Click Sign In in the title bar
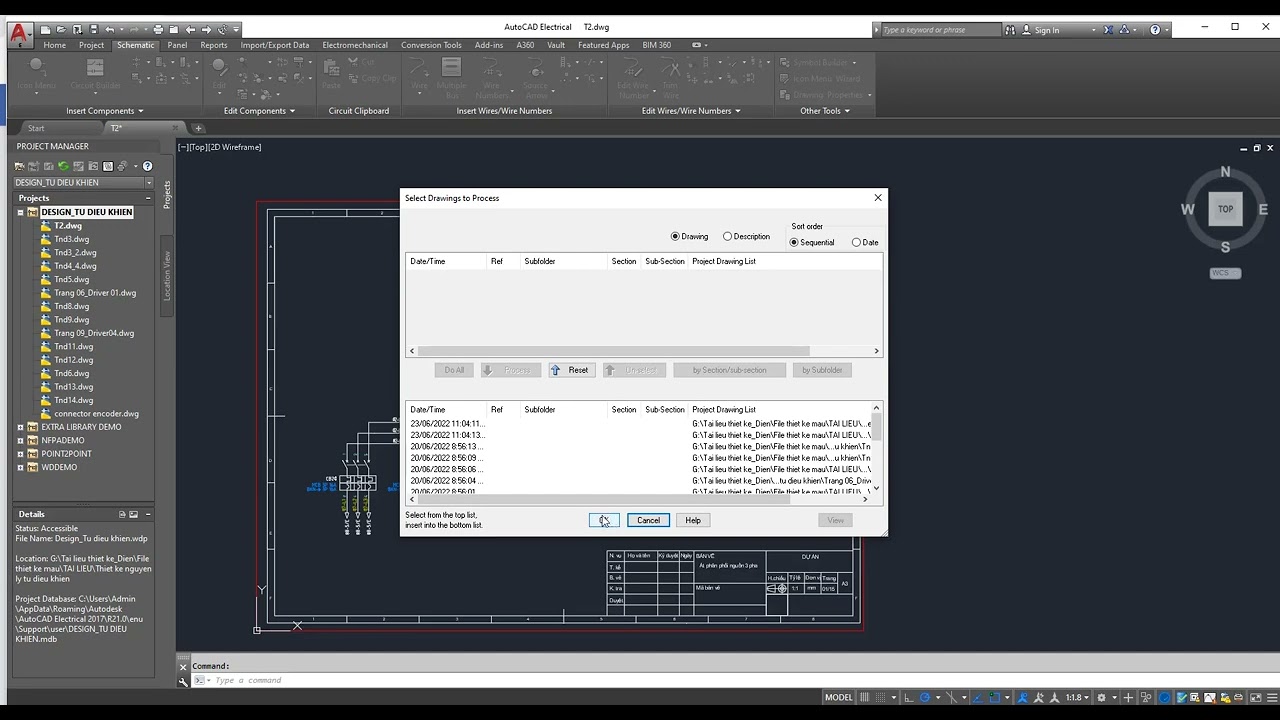This screenshot has width=1280, height=720. (x=1047, y=30)
